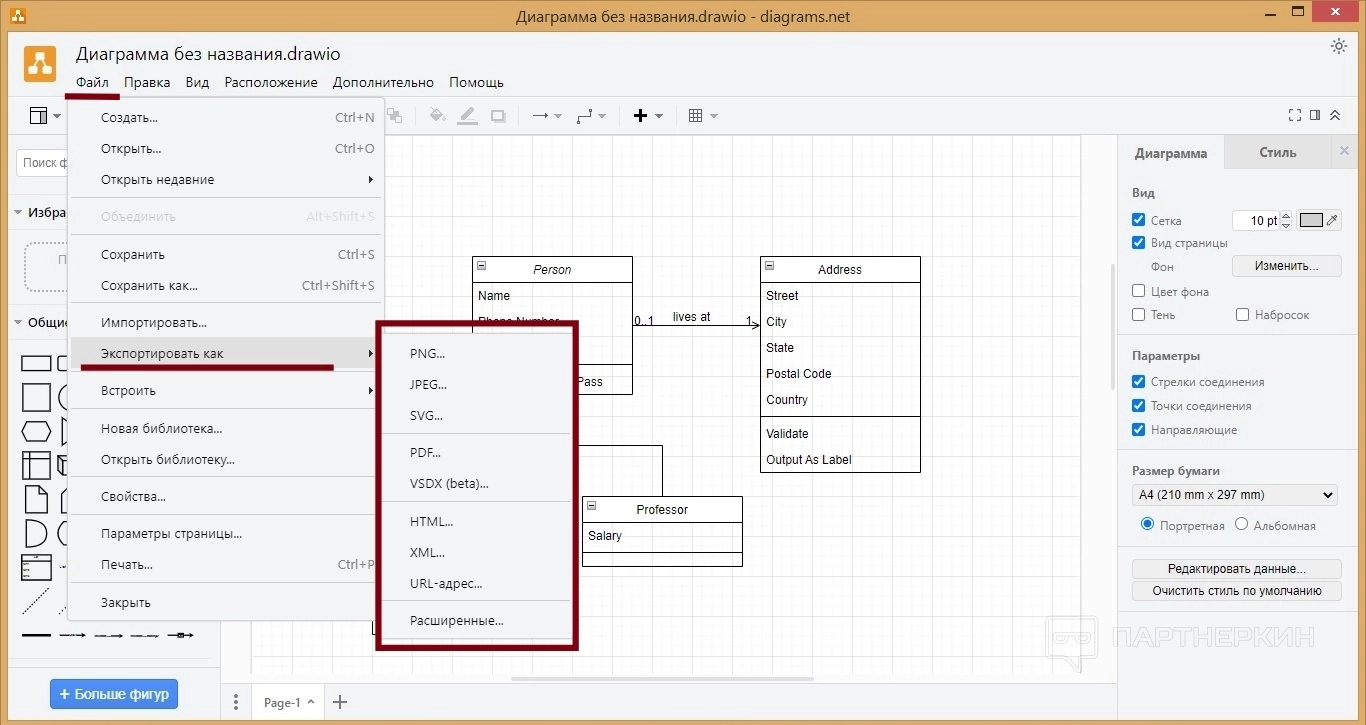Pick the square shape from the palette
Screen dimensions: 1366x725
coord(36,397)
